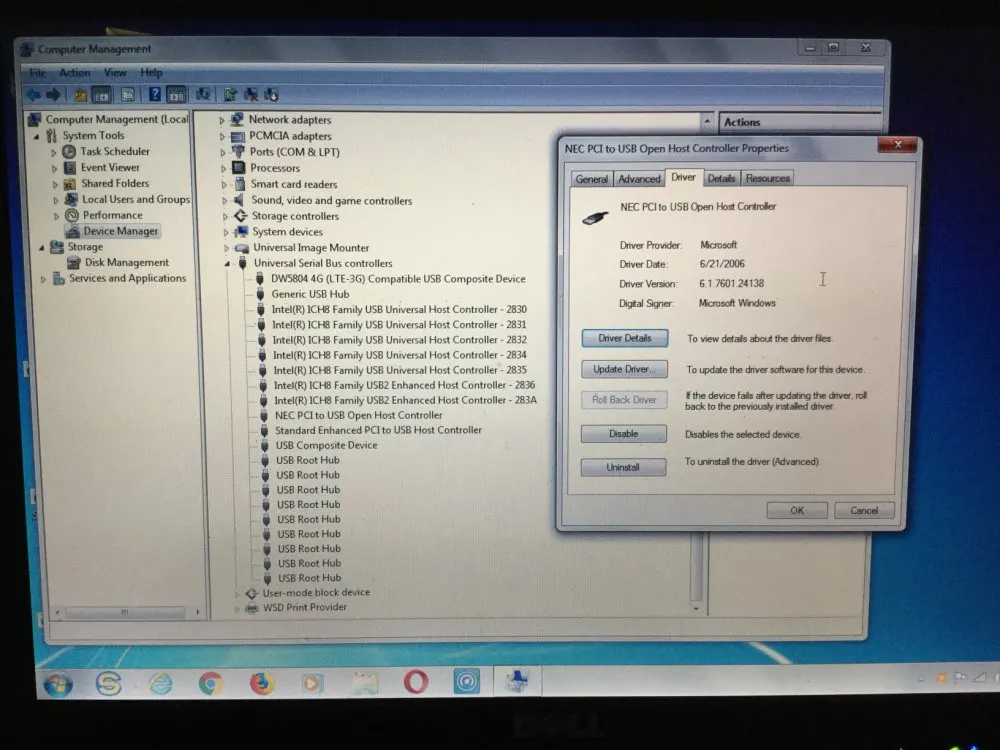Click the Event Viewer icon
The height and width of the screenshot is (750, 1000).
[70, 168]
